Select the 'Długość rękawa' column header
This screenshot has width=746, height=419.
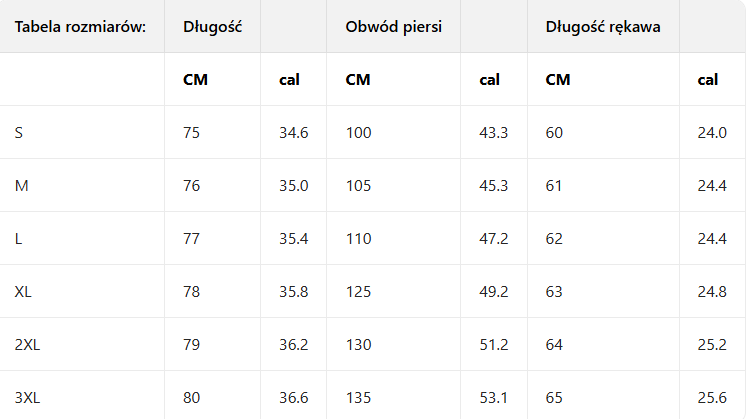[x=603, y=26]
